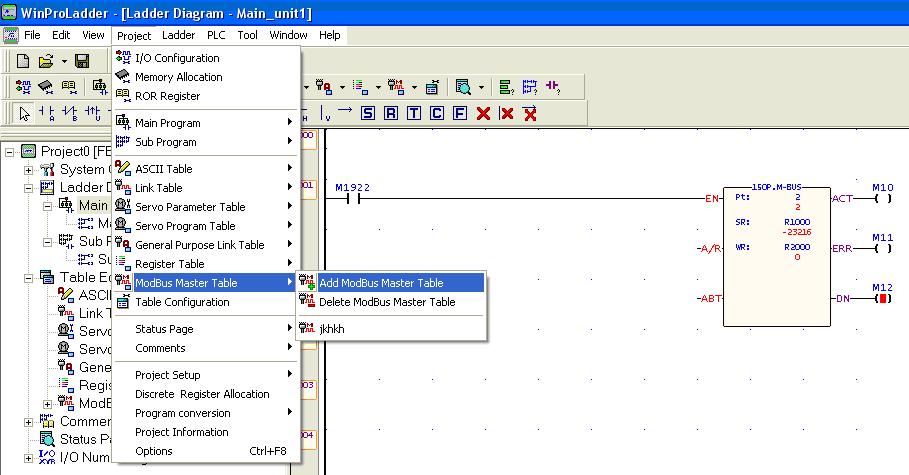This screenshot has height=475, width=909.
Task: Choose Delete ModBus Master Table
Action: [391, 302]
